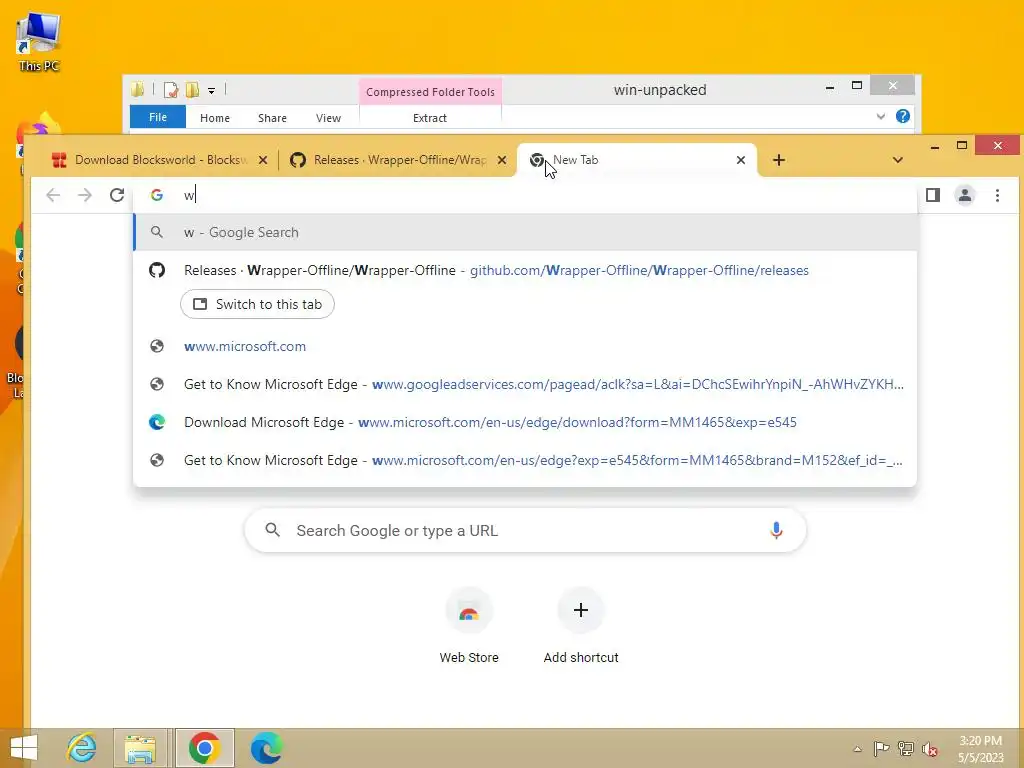This screenshot has height=768, width=1024.
Task: Select Download Microsoft Edge suggestion
Action: point(525,422)
